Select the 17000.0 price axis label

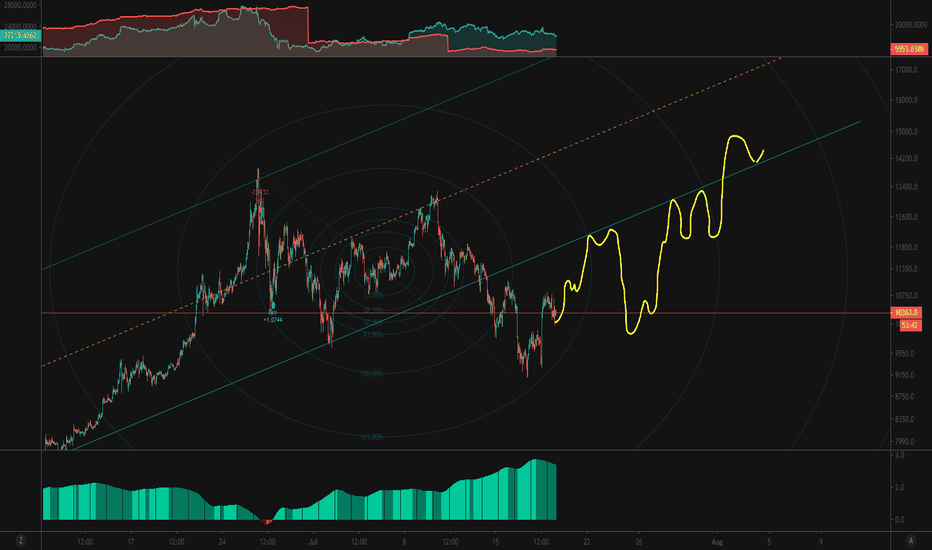[906, 70]
